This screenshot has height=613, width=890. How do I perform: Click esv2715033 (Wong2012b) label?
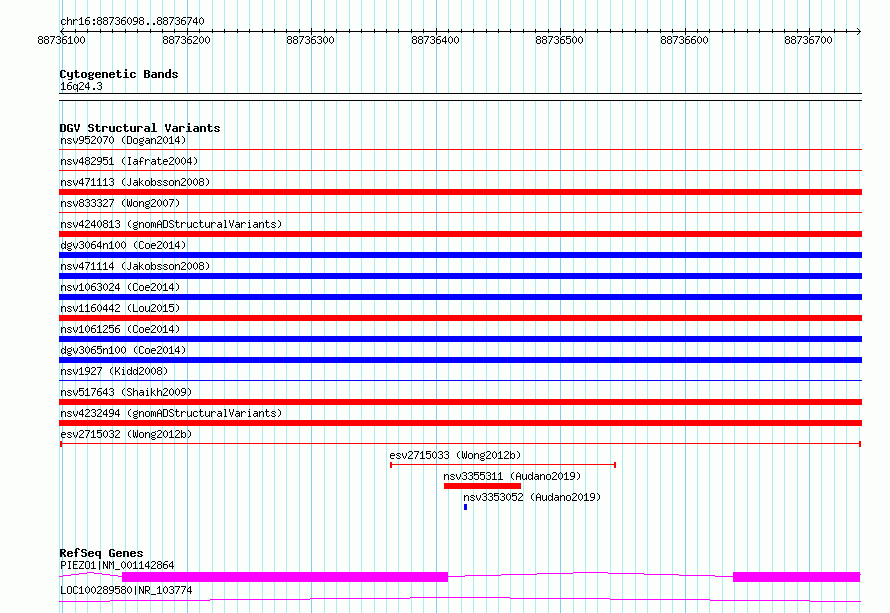tap(455, 455)
